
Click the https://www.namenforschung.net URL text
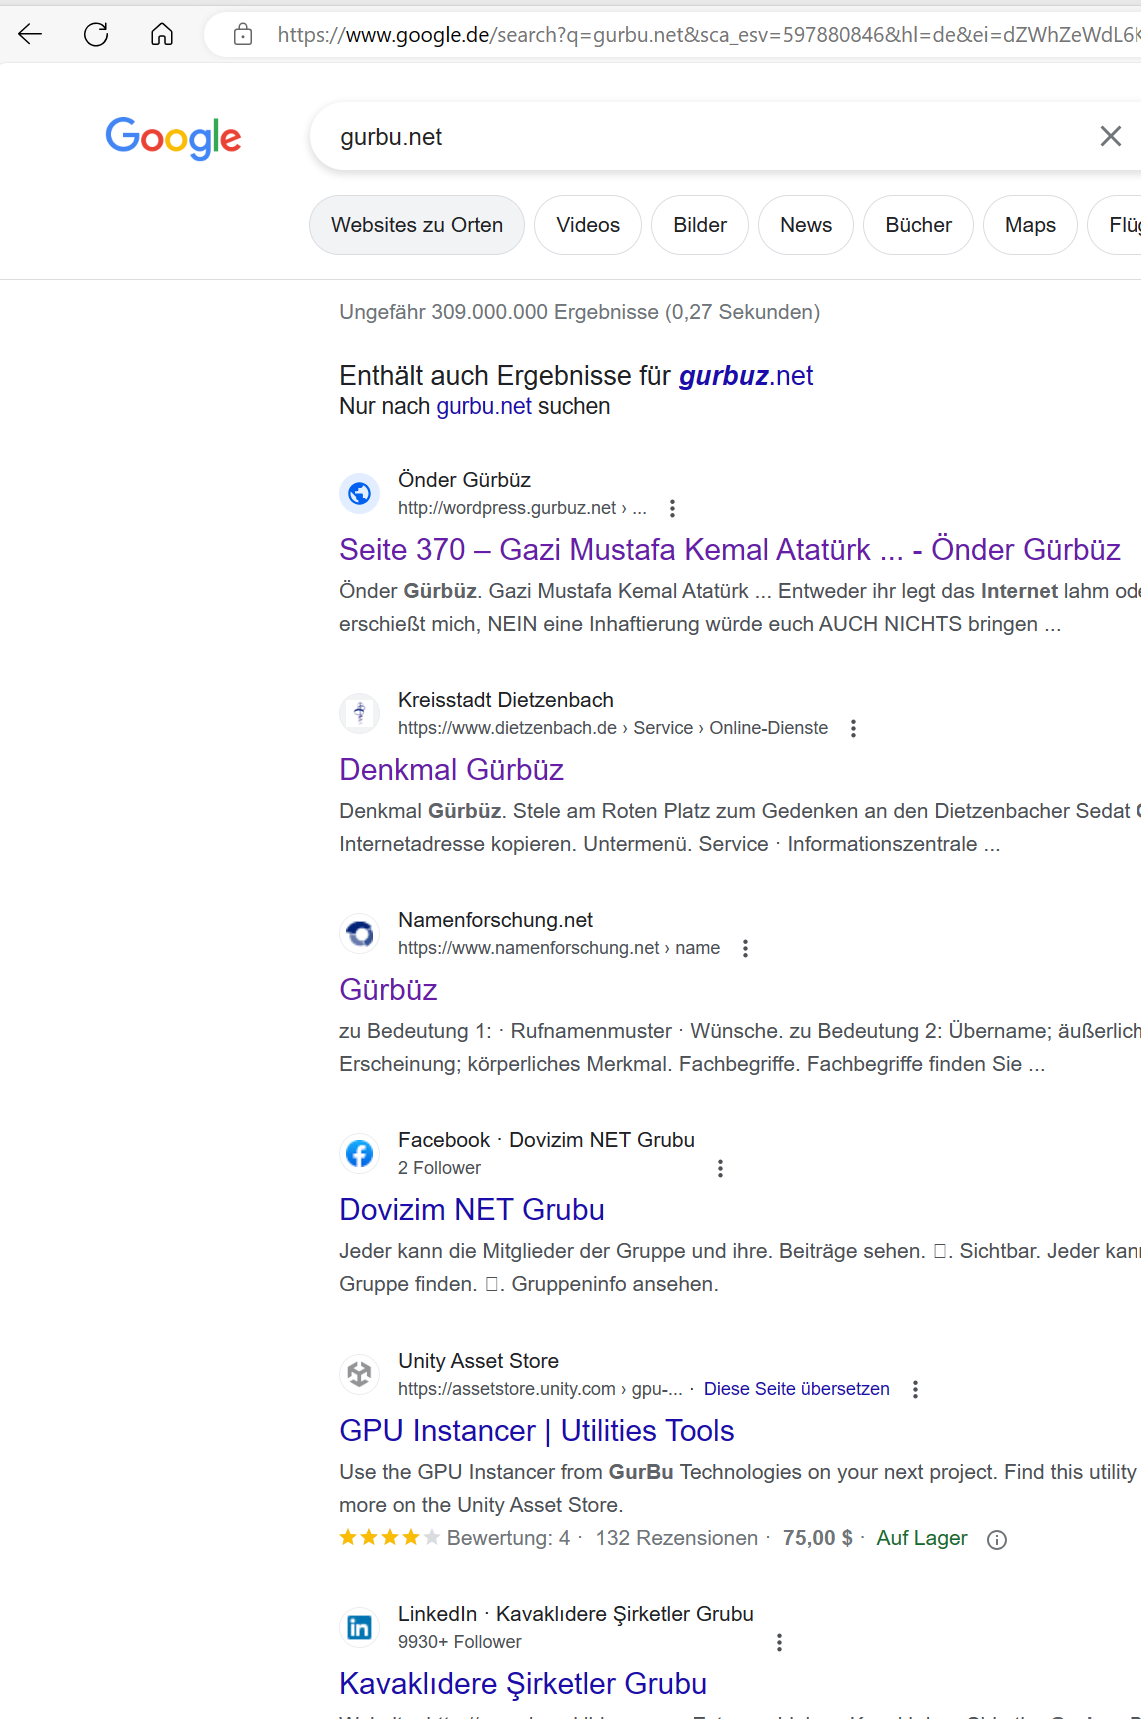pyautogui.click(x=529, y=948)
